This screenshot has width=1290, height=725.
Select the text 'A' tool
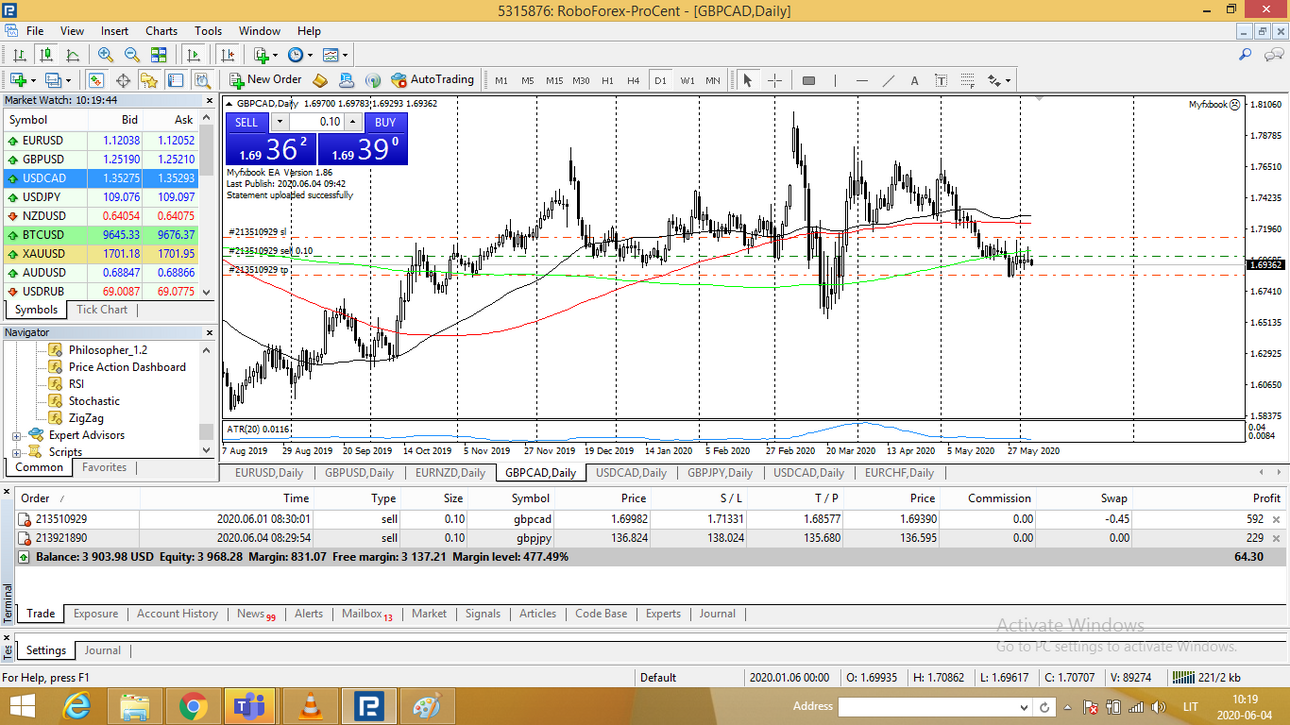pyautogui.click(x=915, y=80)
